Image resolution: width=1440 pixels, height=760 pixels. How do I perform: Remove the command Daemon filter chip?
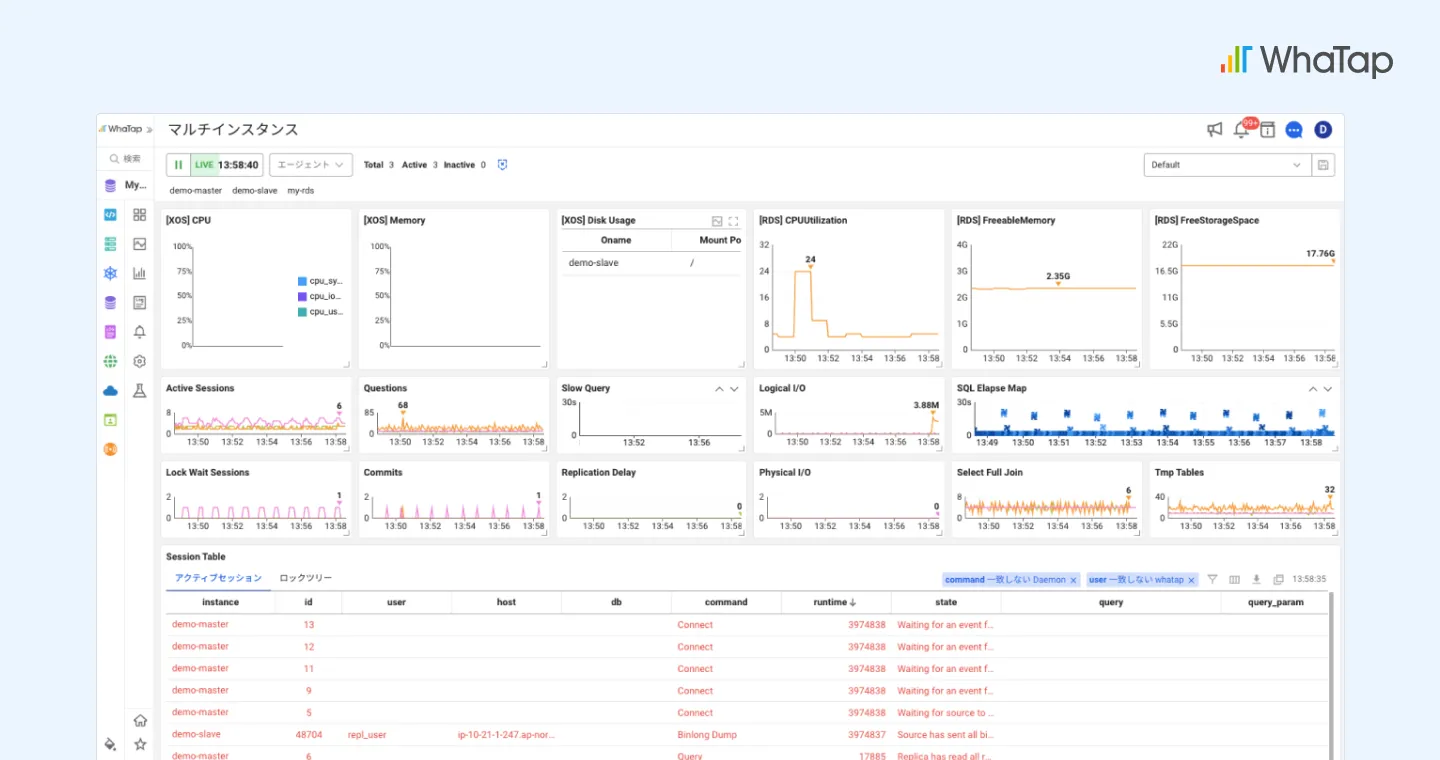coord(1073,580)
